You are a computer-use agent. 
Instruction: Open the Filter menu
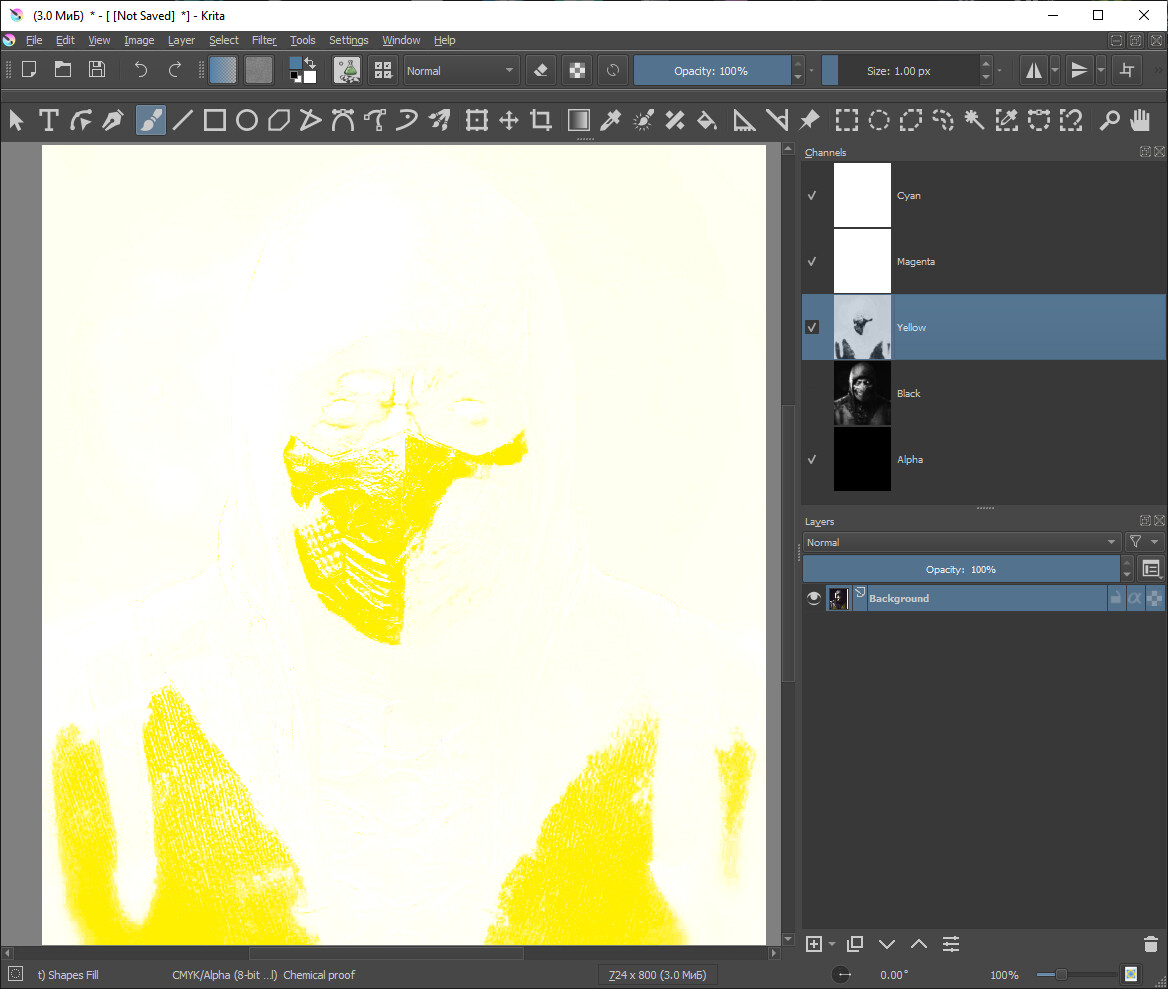pos(264,40)
